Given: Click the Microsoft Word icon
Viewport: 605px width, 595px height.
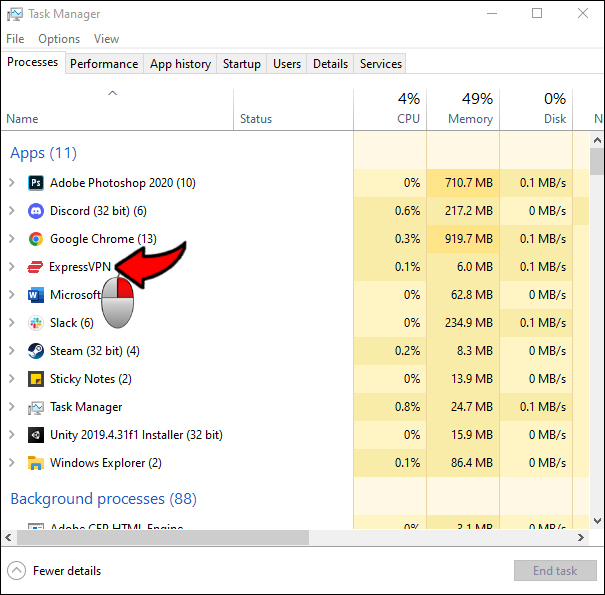Looking at the screenshot, I should (36, 295).
